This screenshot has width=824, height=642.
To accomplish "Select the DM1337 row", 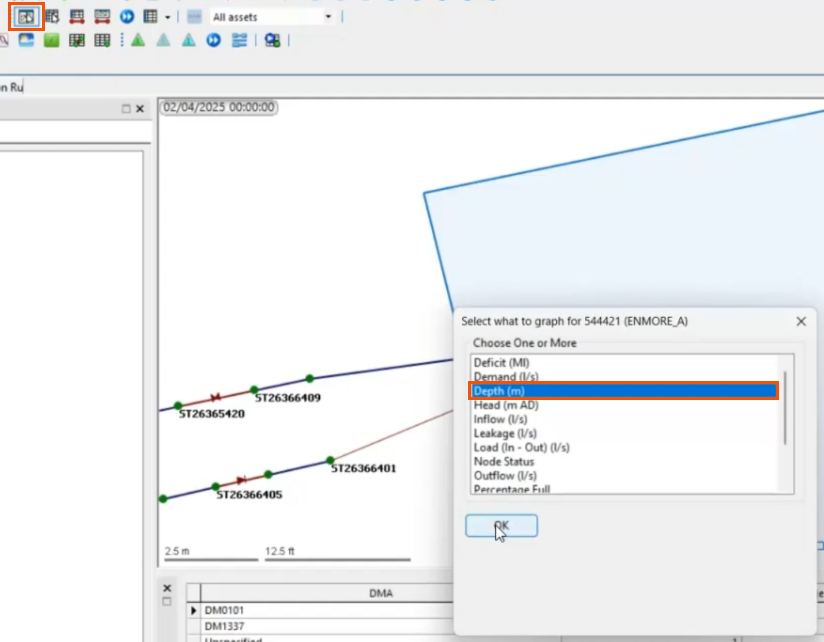I will pos(224,626).
